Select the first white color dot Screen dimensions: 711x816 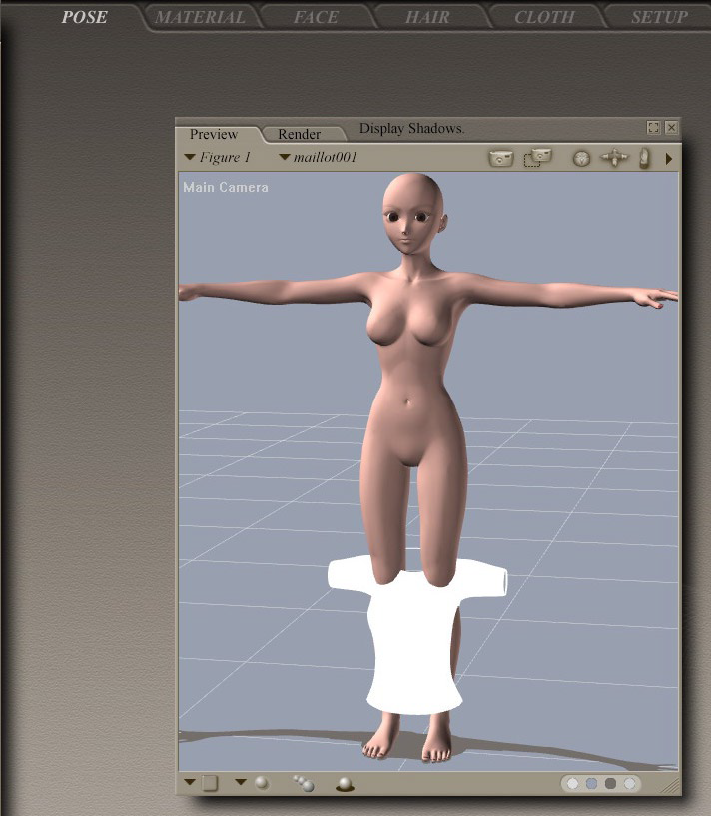click(573, 784)
